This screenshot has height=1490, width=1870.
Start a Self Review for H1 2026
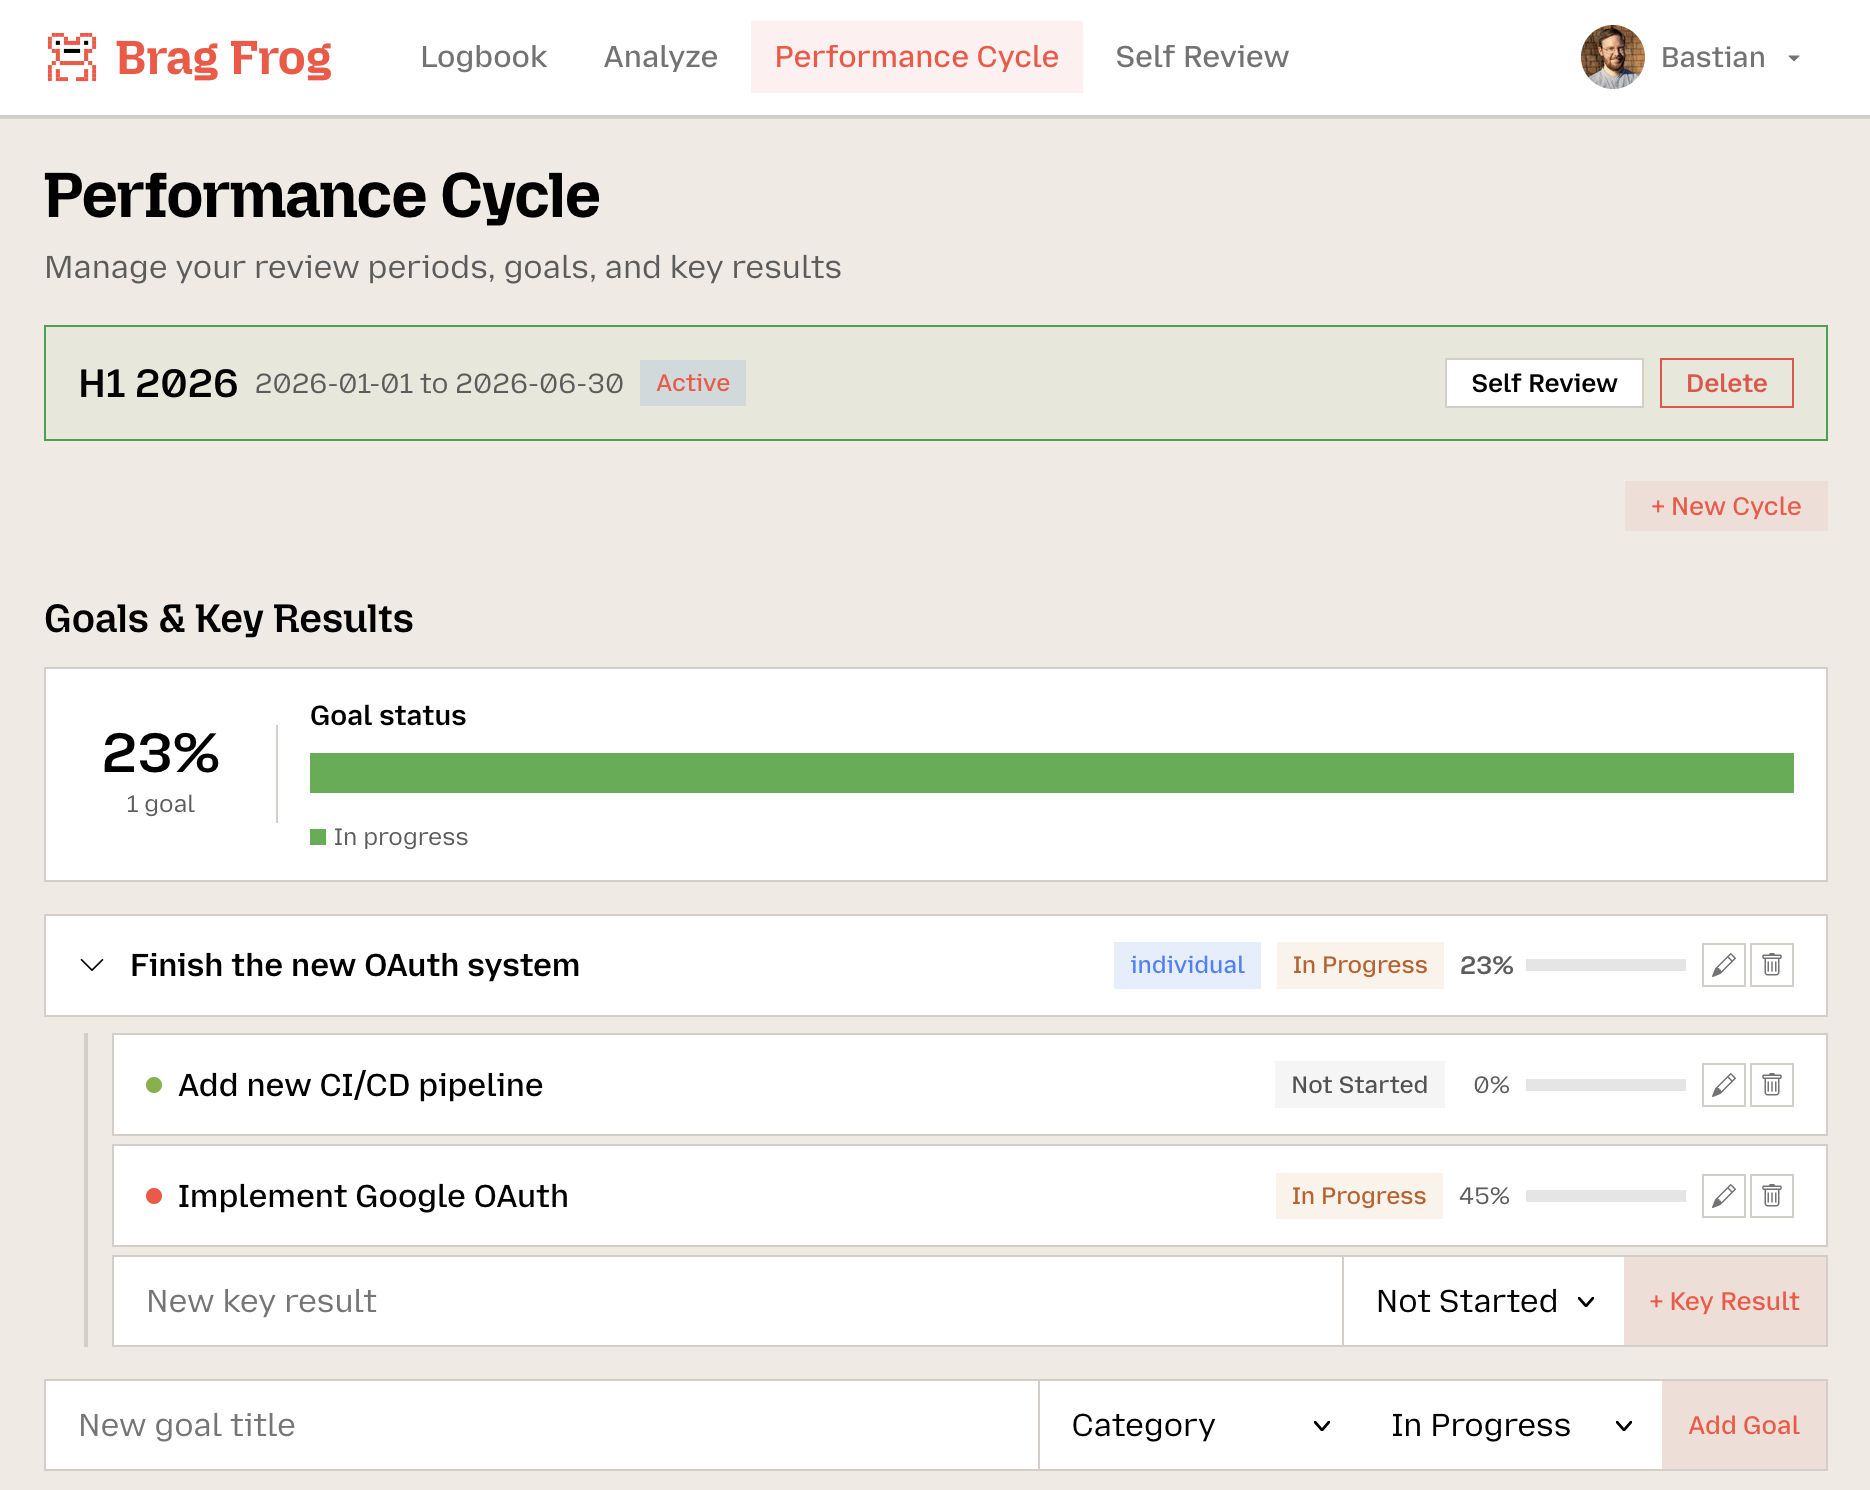1543,383
